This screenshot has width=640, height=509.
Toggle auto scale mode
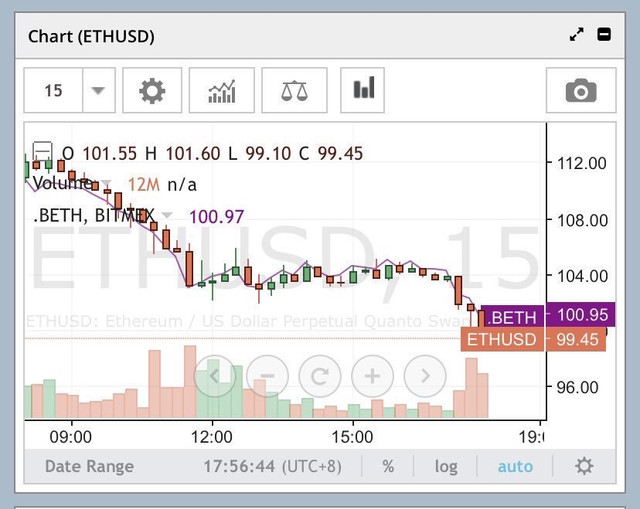pyautogui.click(x=515, y=466)
